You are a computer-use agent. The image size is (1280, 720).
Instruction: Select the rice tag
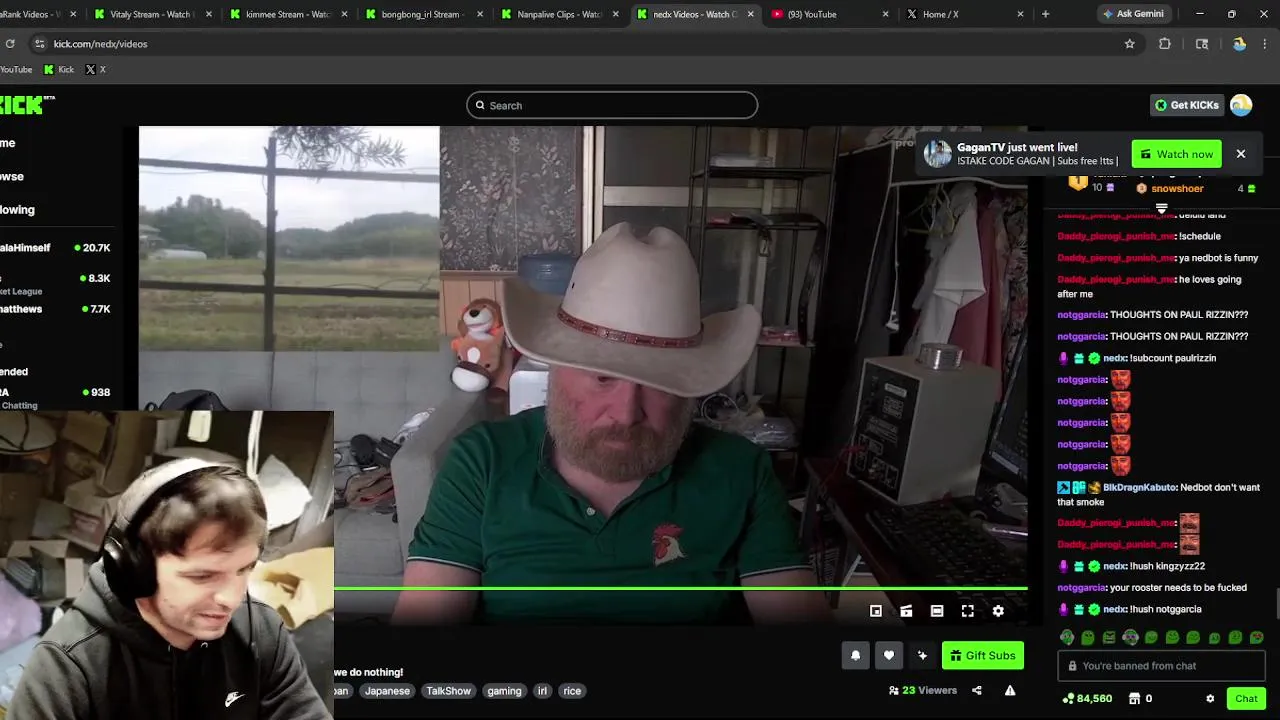tap(572, 691)
